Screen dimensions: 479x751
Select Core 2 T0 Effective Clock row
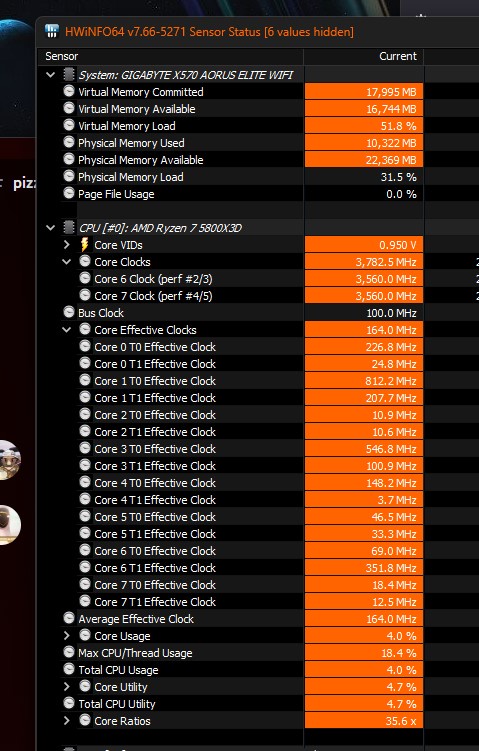point(155,415)
